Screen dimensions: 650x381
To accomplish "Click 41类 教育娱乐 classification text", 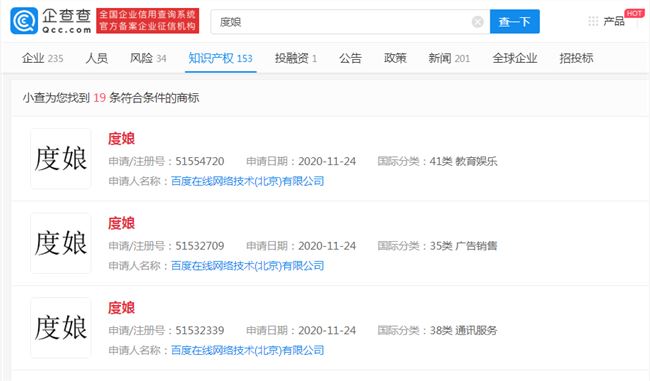I will point(463,161).
